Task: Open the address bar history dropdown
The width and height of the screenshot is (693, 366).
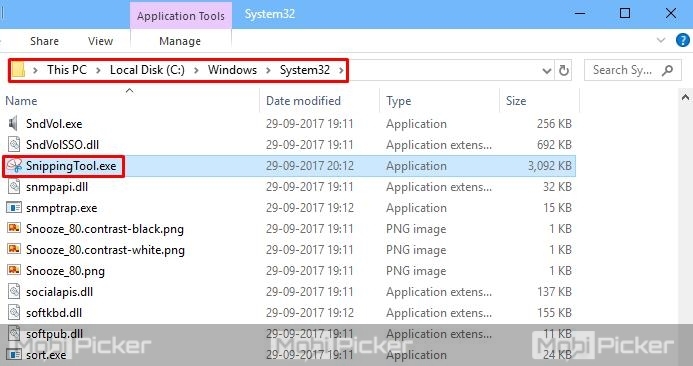Action: click(x=546, y=71)
